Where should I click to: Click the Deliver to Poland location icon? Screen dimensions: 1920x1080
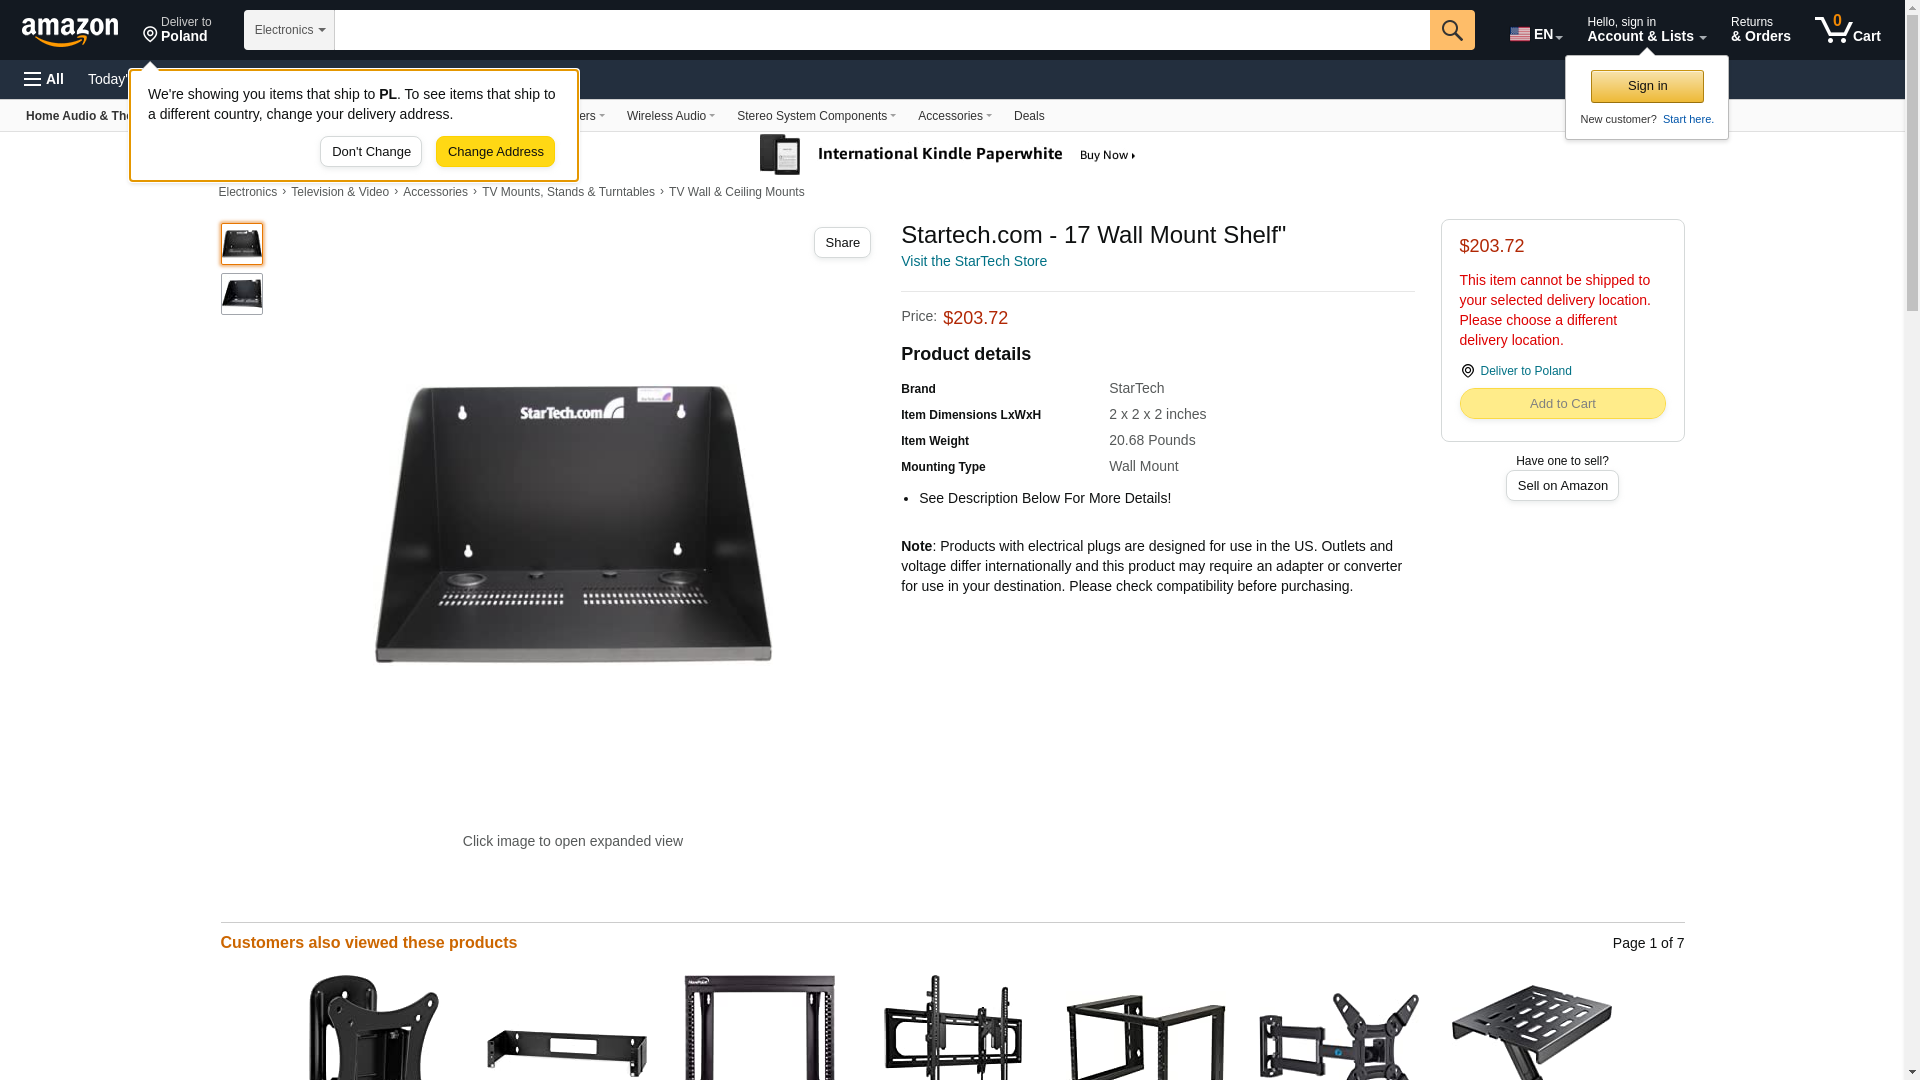pyautogui.click(x=150, y=36)
